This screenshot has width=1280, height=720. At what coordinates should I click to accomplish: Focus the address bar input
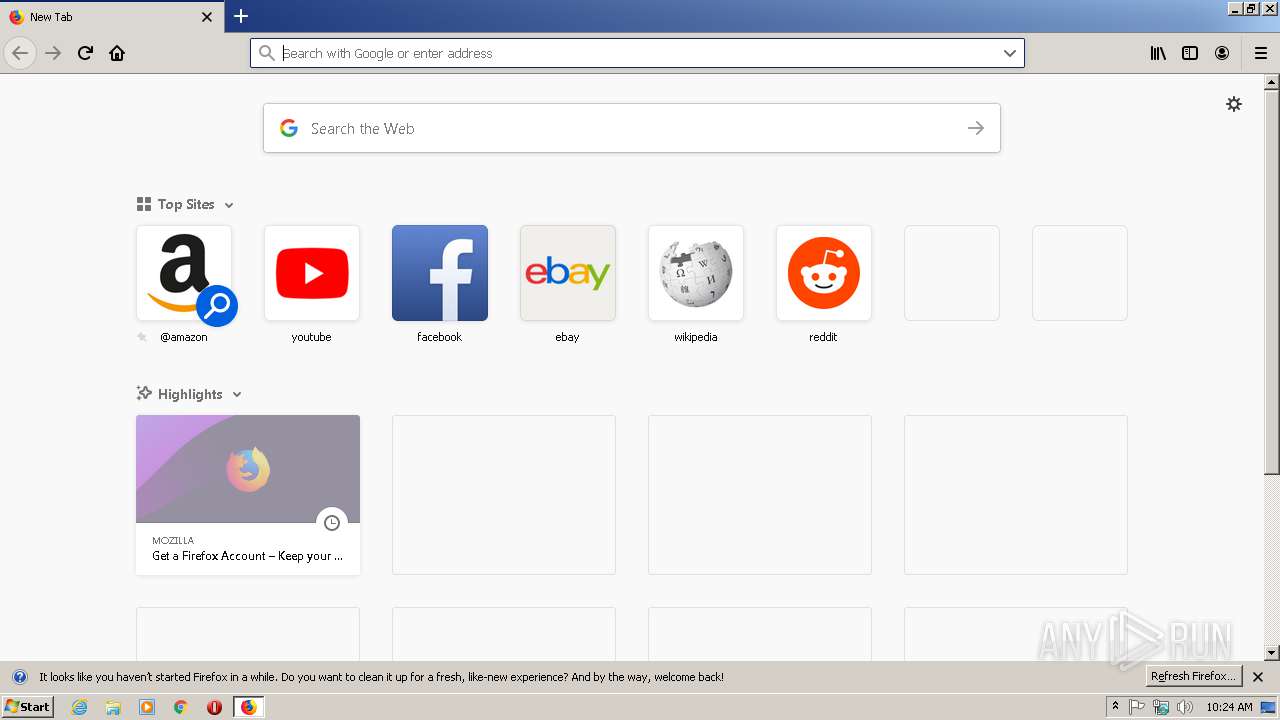click(636, 53)
